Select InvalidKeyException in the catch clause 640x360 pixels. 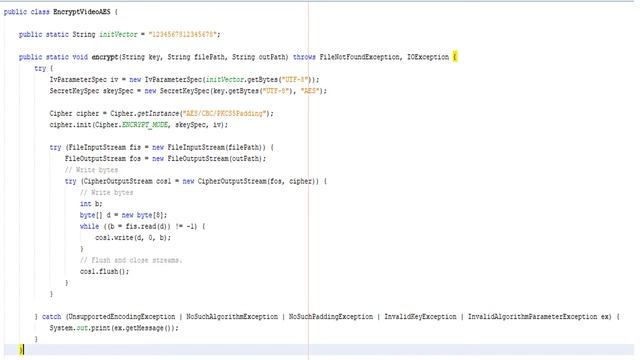click(x=420, y=317)
